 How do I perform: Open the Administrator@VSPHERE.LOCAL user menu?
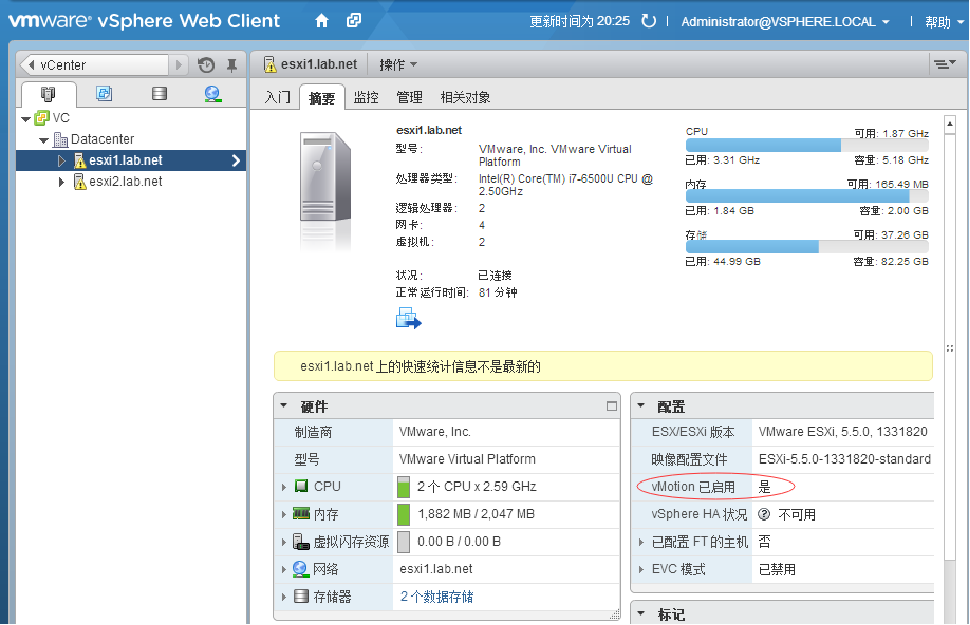coord(785,22)
